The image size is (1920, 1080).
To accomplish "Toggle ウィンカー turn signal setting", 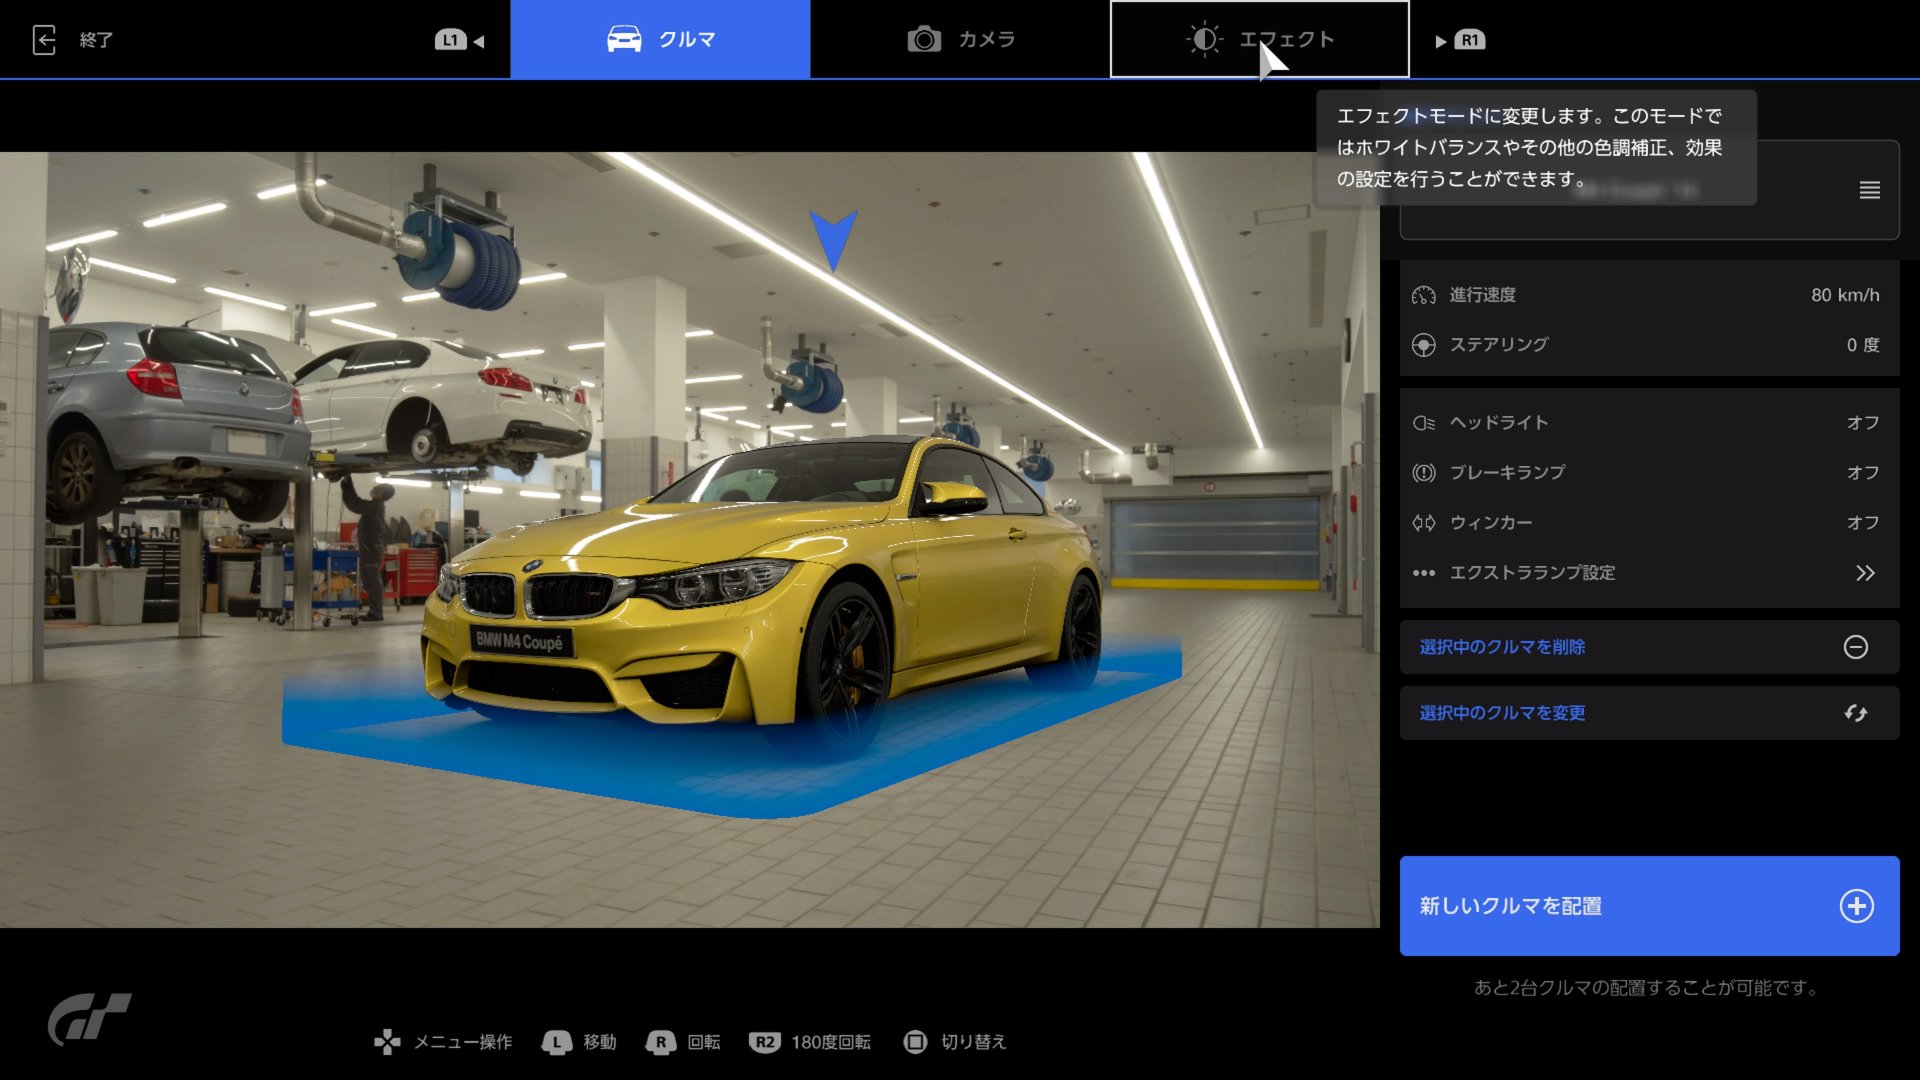I will 1649,523.
